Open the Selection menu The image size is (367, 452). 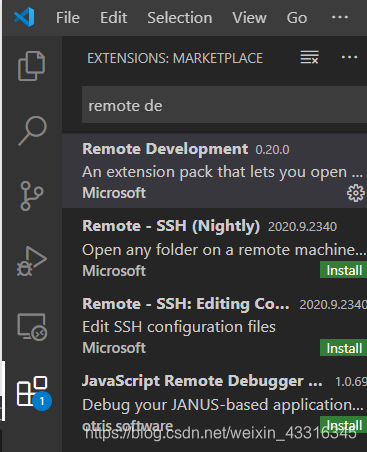(180, 17)
